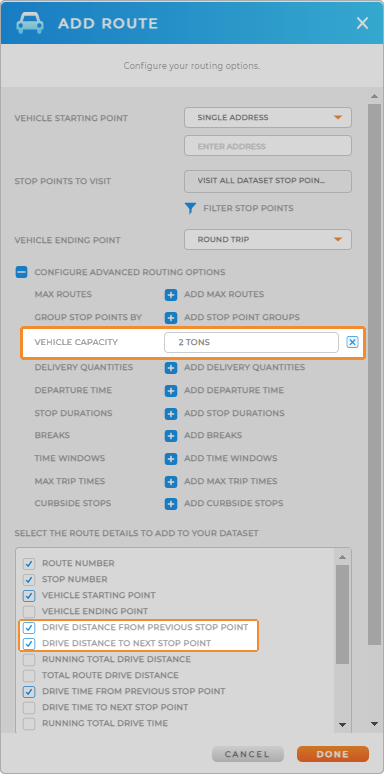
Task: Click route details list scroll up arrow
Action: coord(342,558)
